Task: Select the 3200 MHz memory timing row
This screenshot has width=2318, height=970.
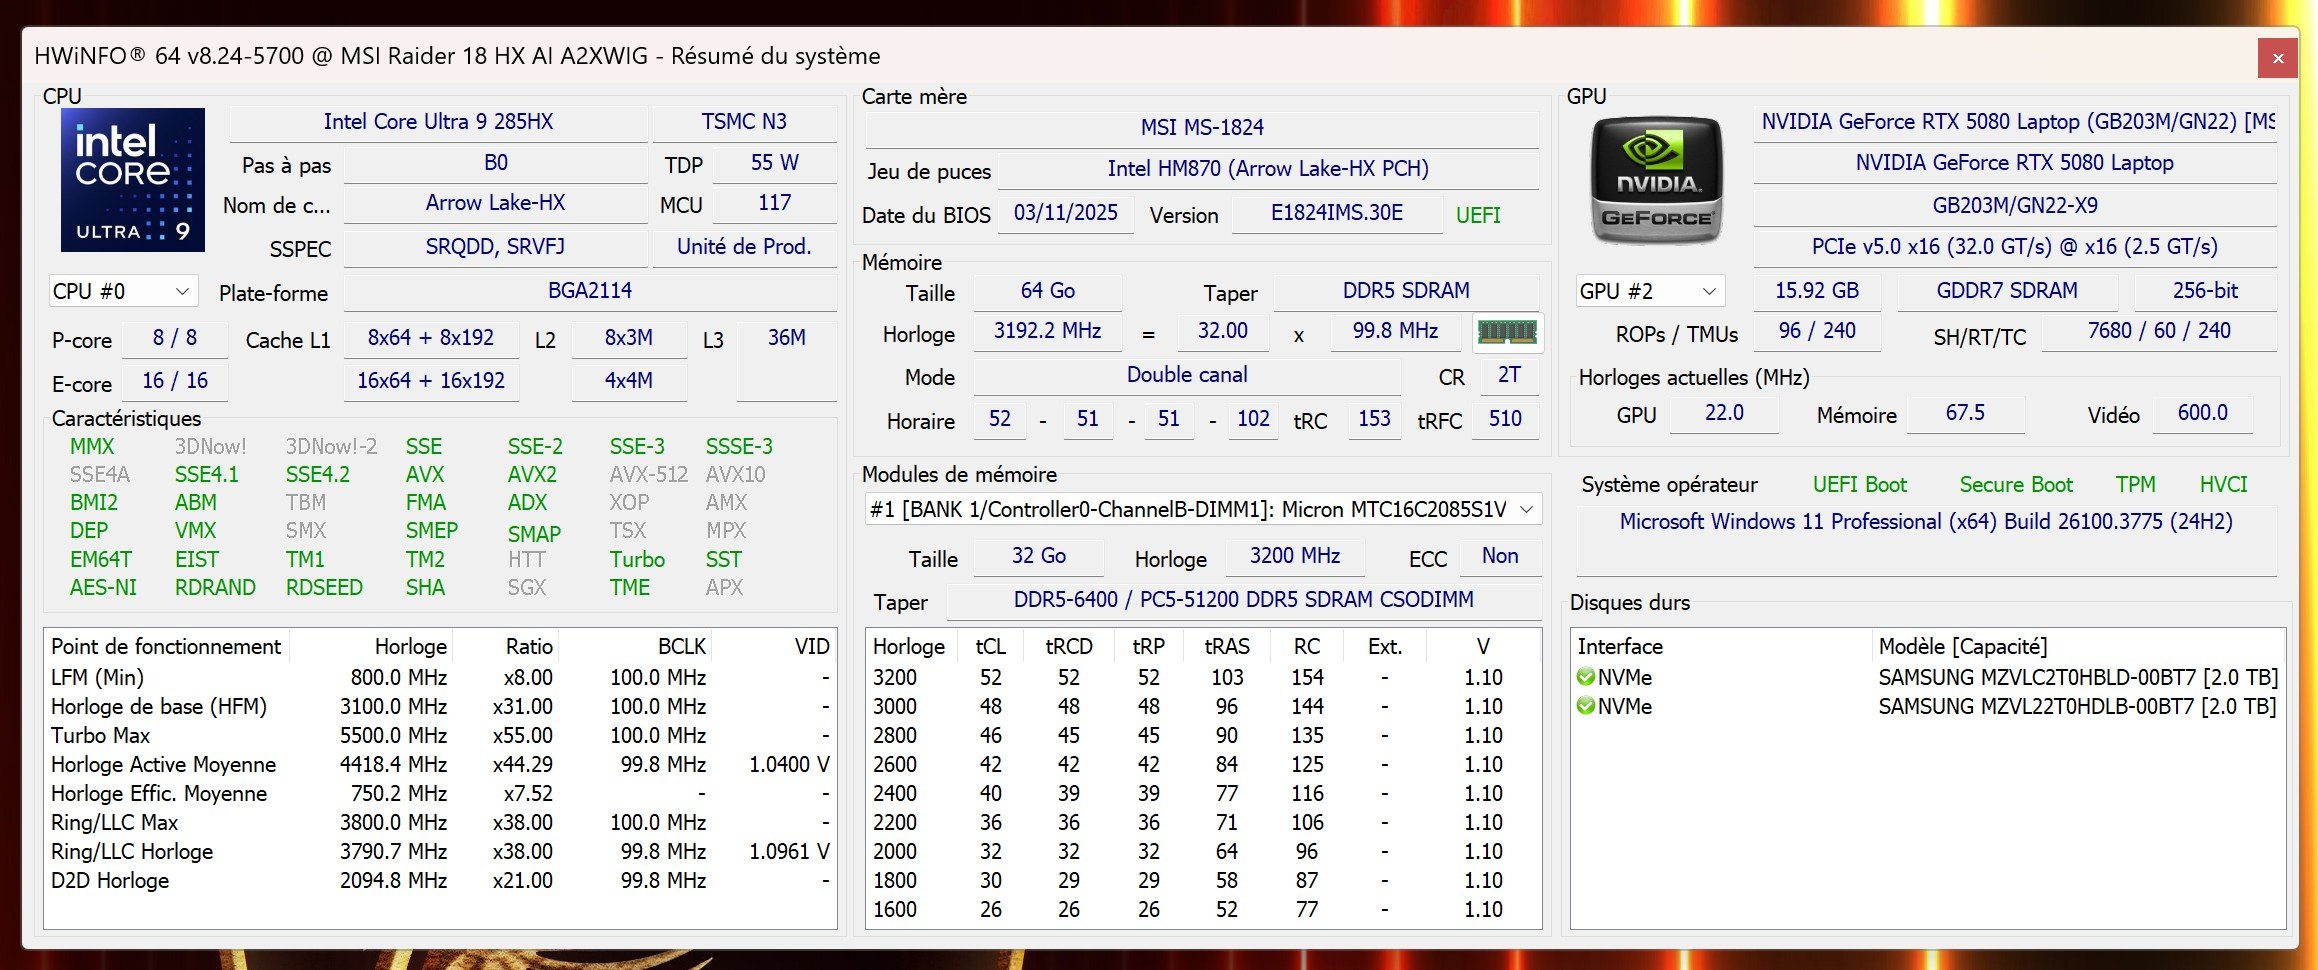Action: [x=1200, y=677]
